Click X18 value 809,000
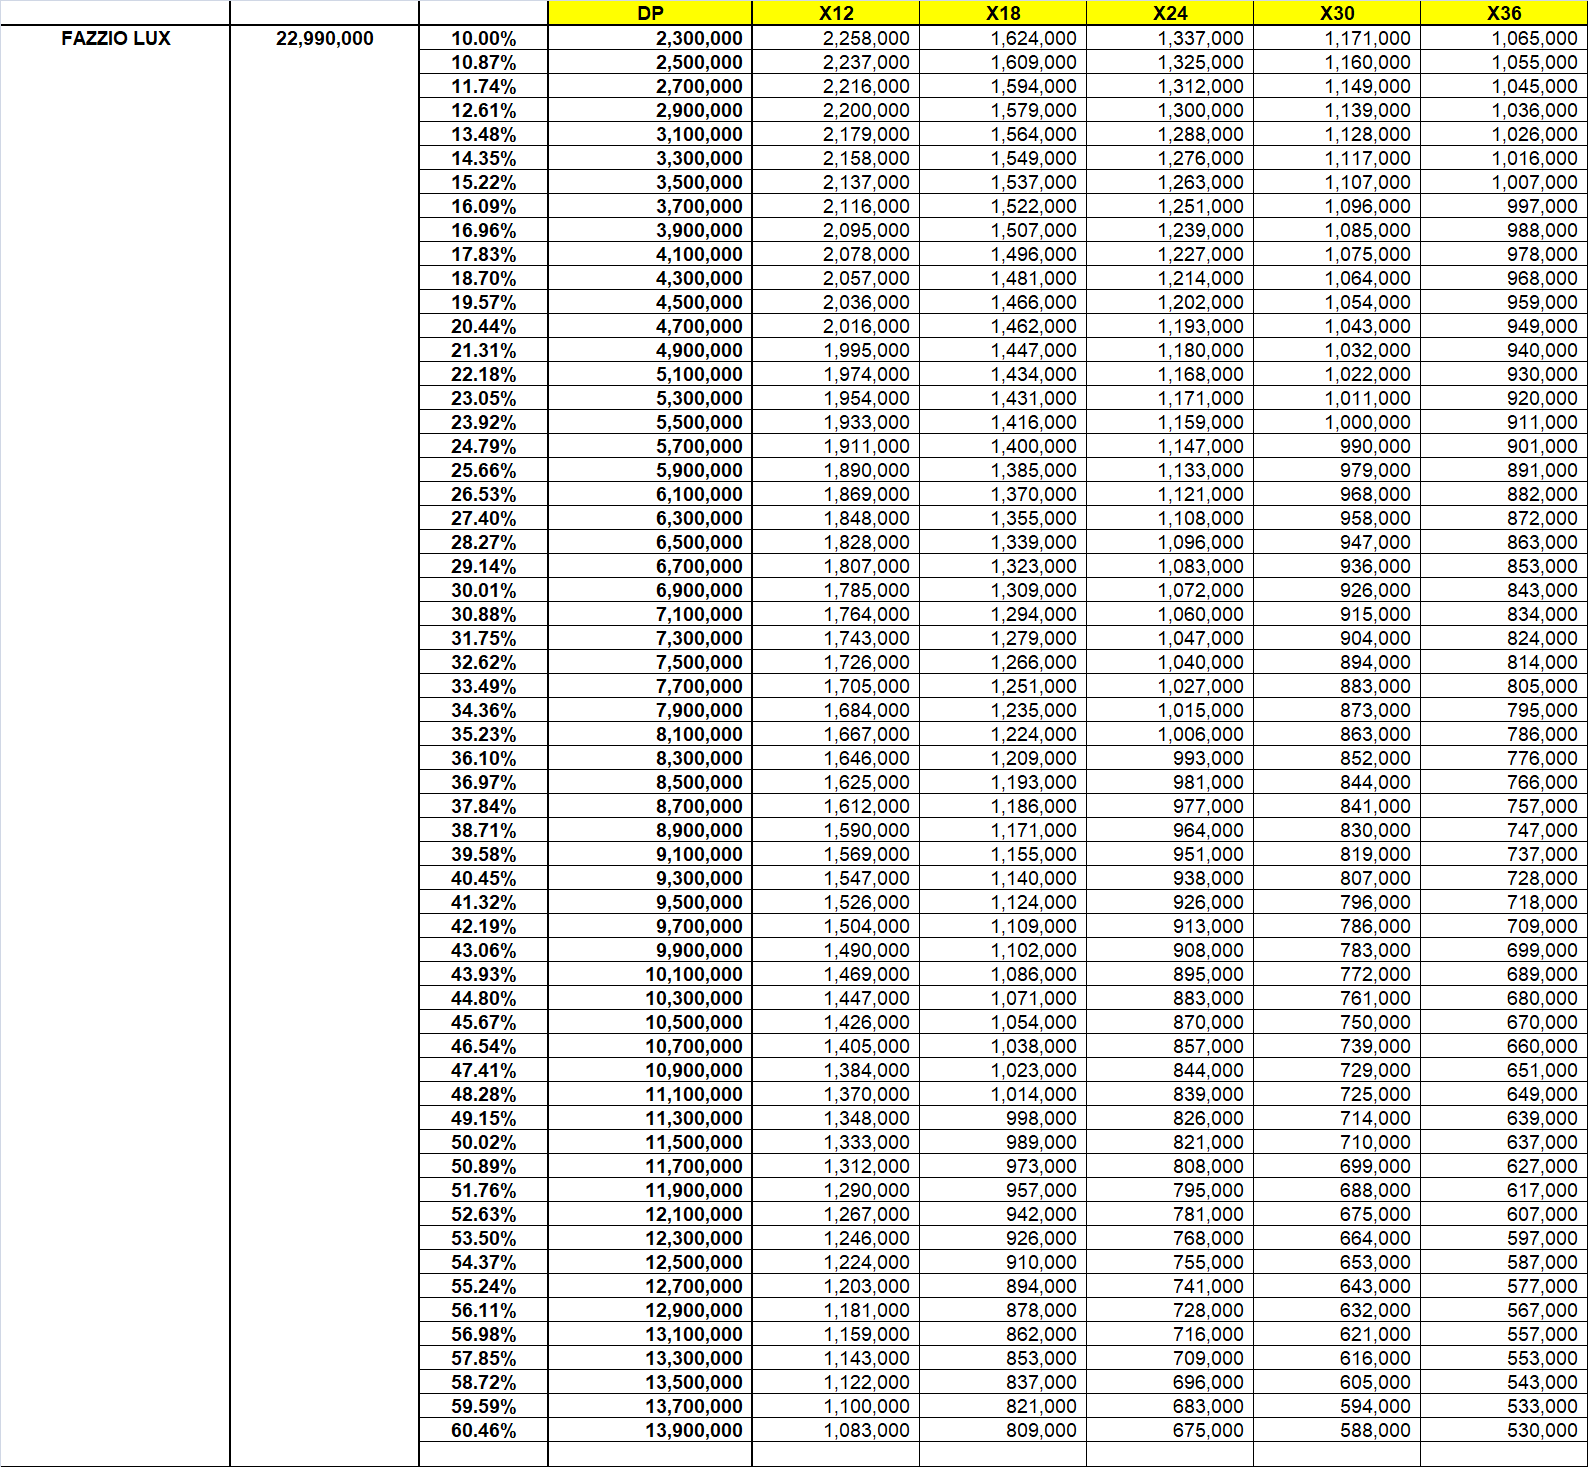This screenshot has height=1467, width=1588. pos(1003,1430)
